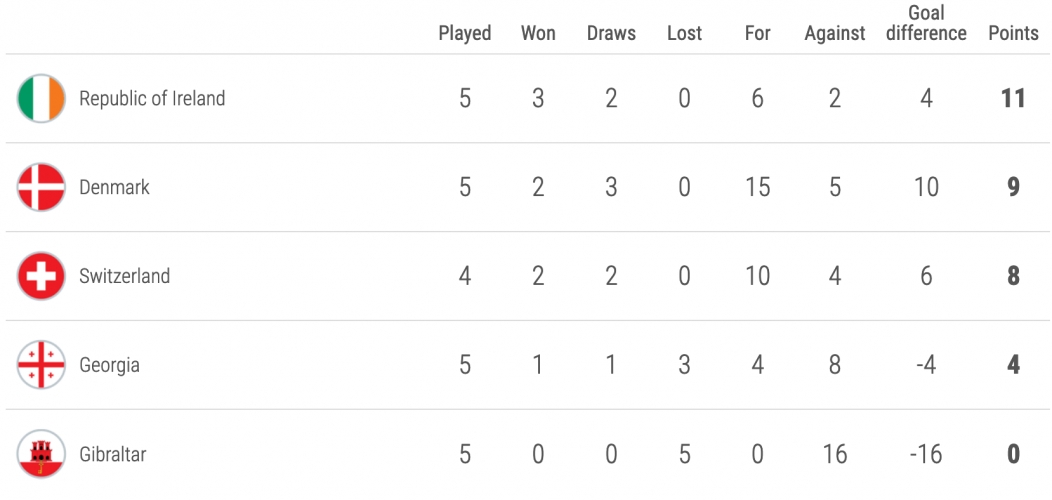
Task: Click the Switzerland flag icon
Action: 41,276
